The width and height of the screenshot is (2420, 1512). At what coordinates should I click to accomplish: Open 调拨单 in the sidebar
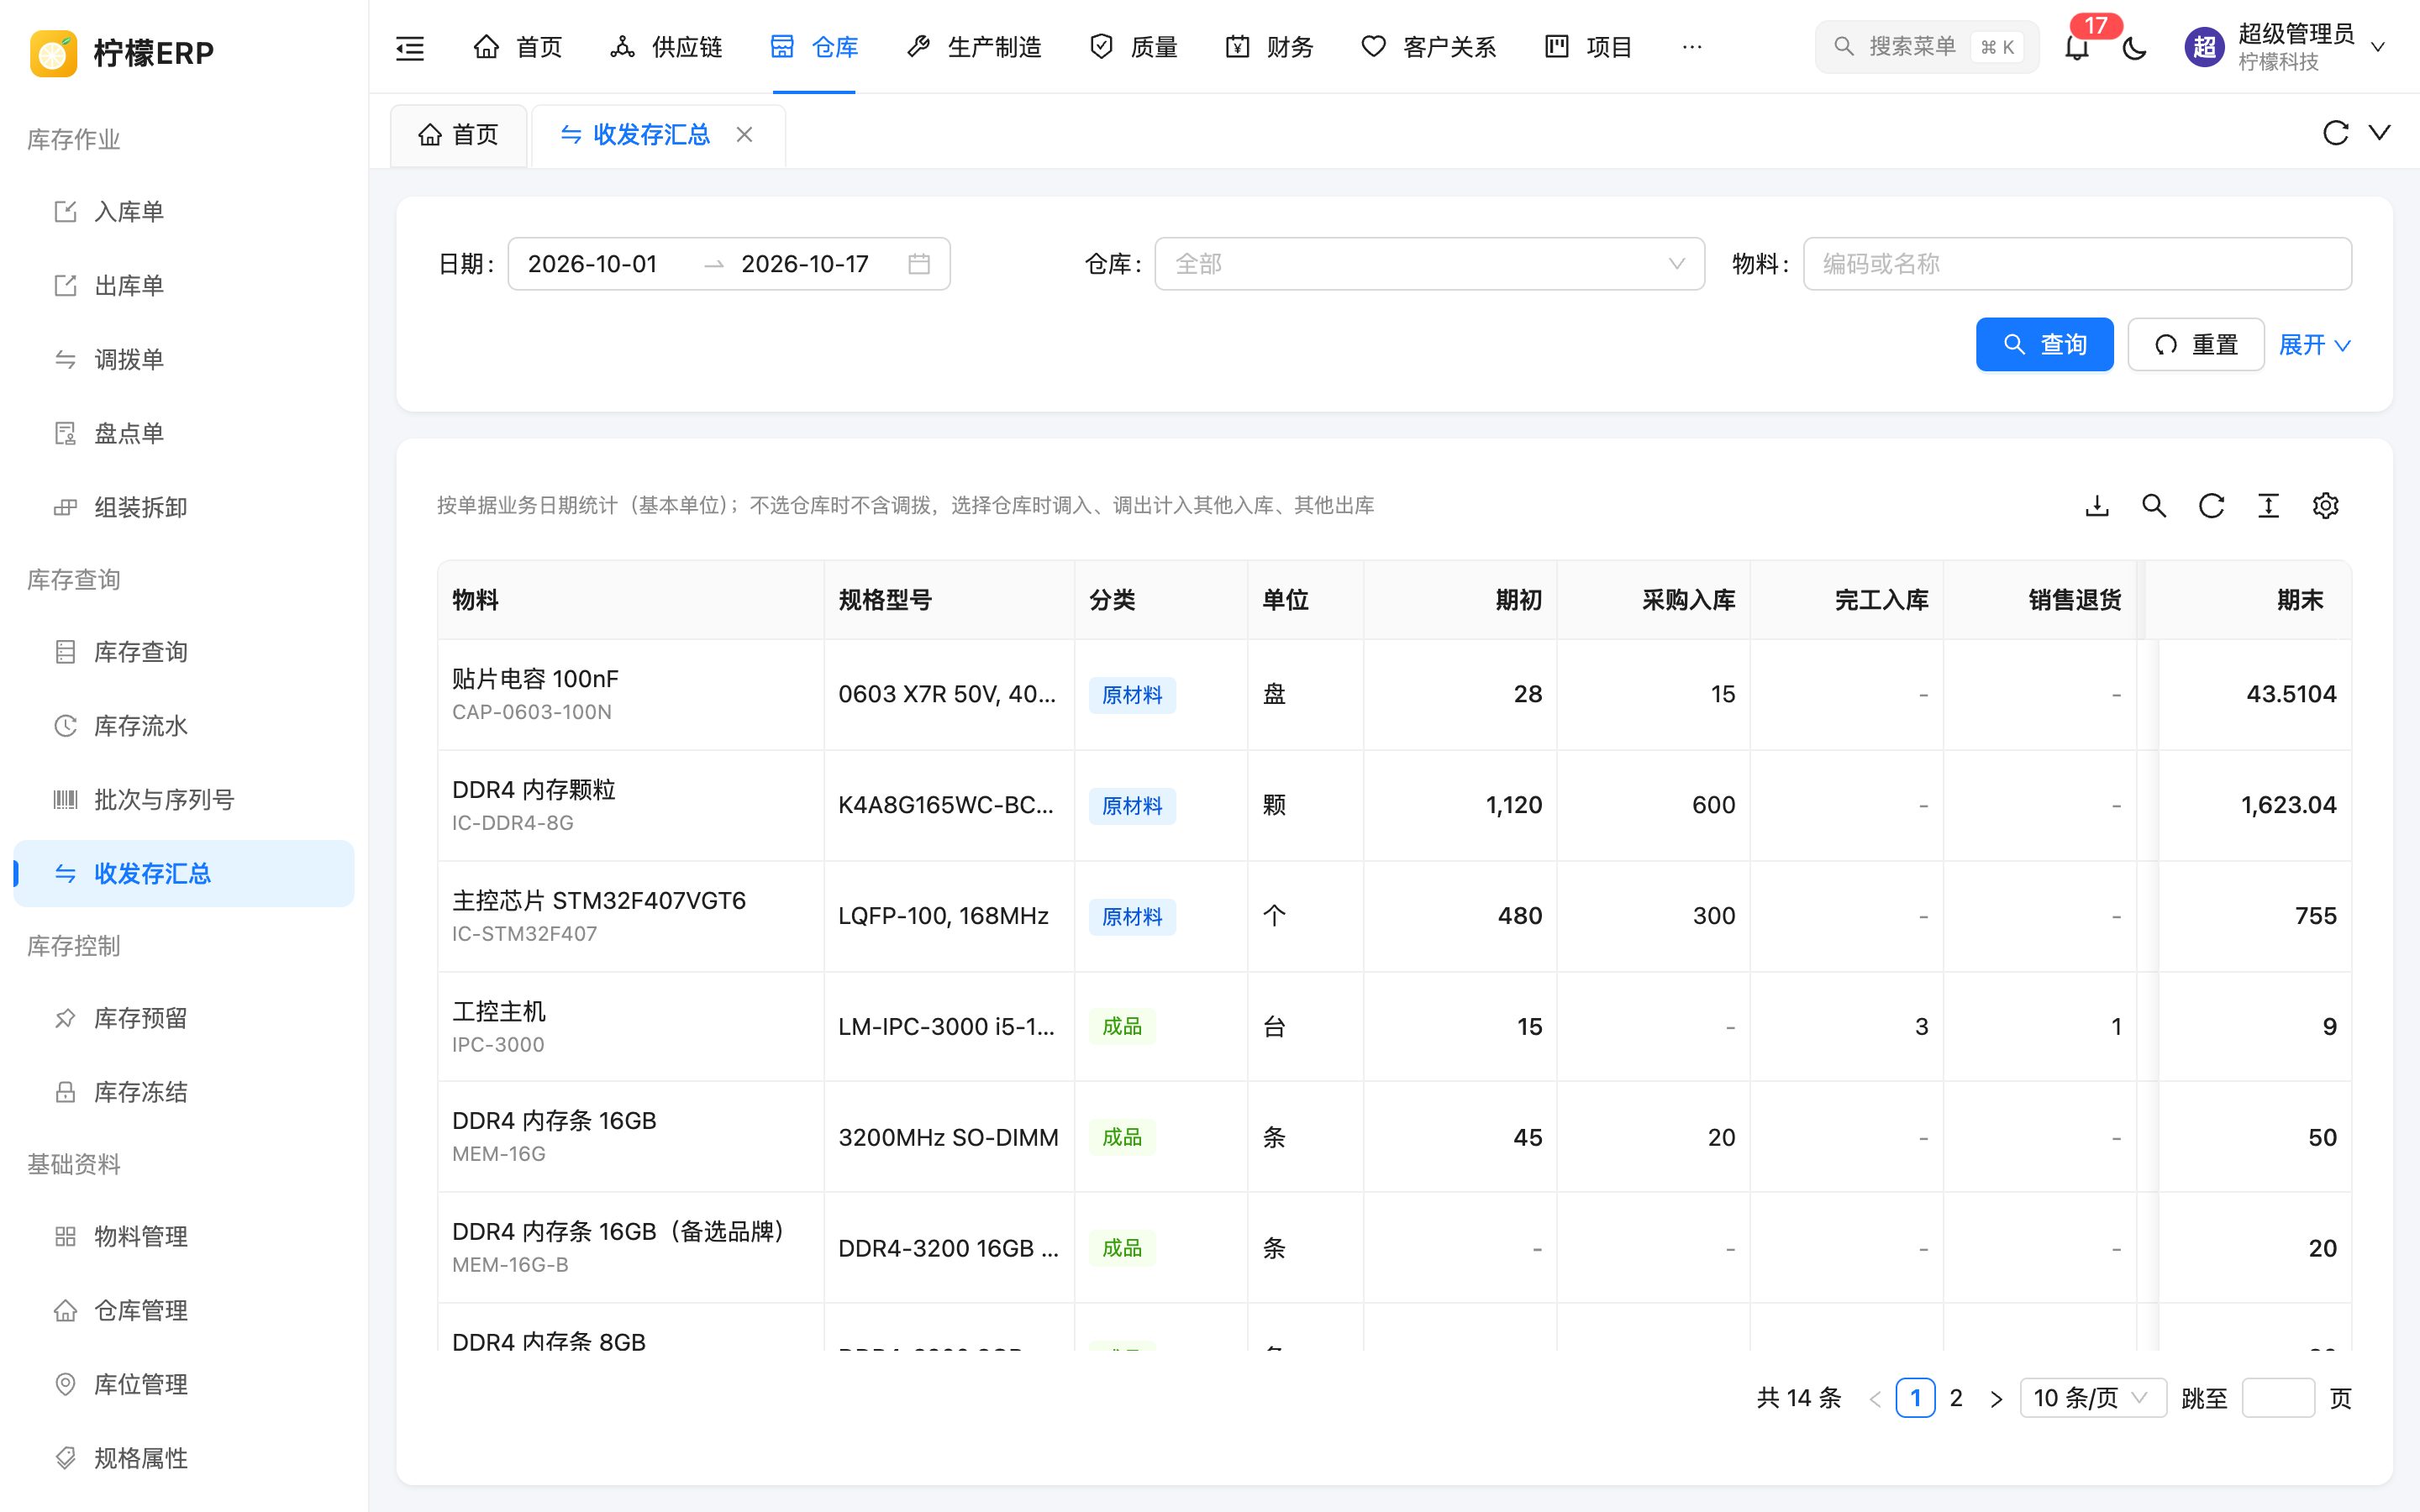pyautogui.click(x=184, y=360)
